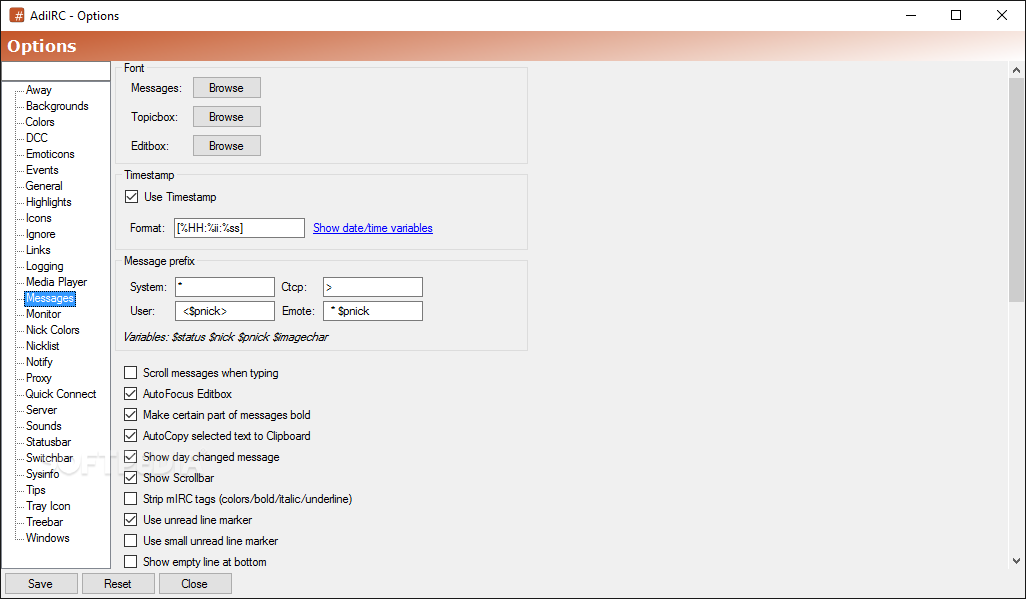This screenshot has width=1026, height=599.
Task: Browse for the Messages font
Action: pyautogui.click(x=226, y=88)
